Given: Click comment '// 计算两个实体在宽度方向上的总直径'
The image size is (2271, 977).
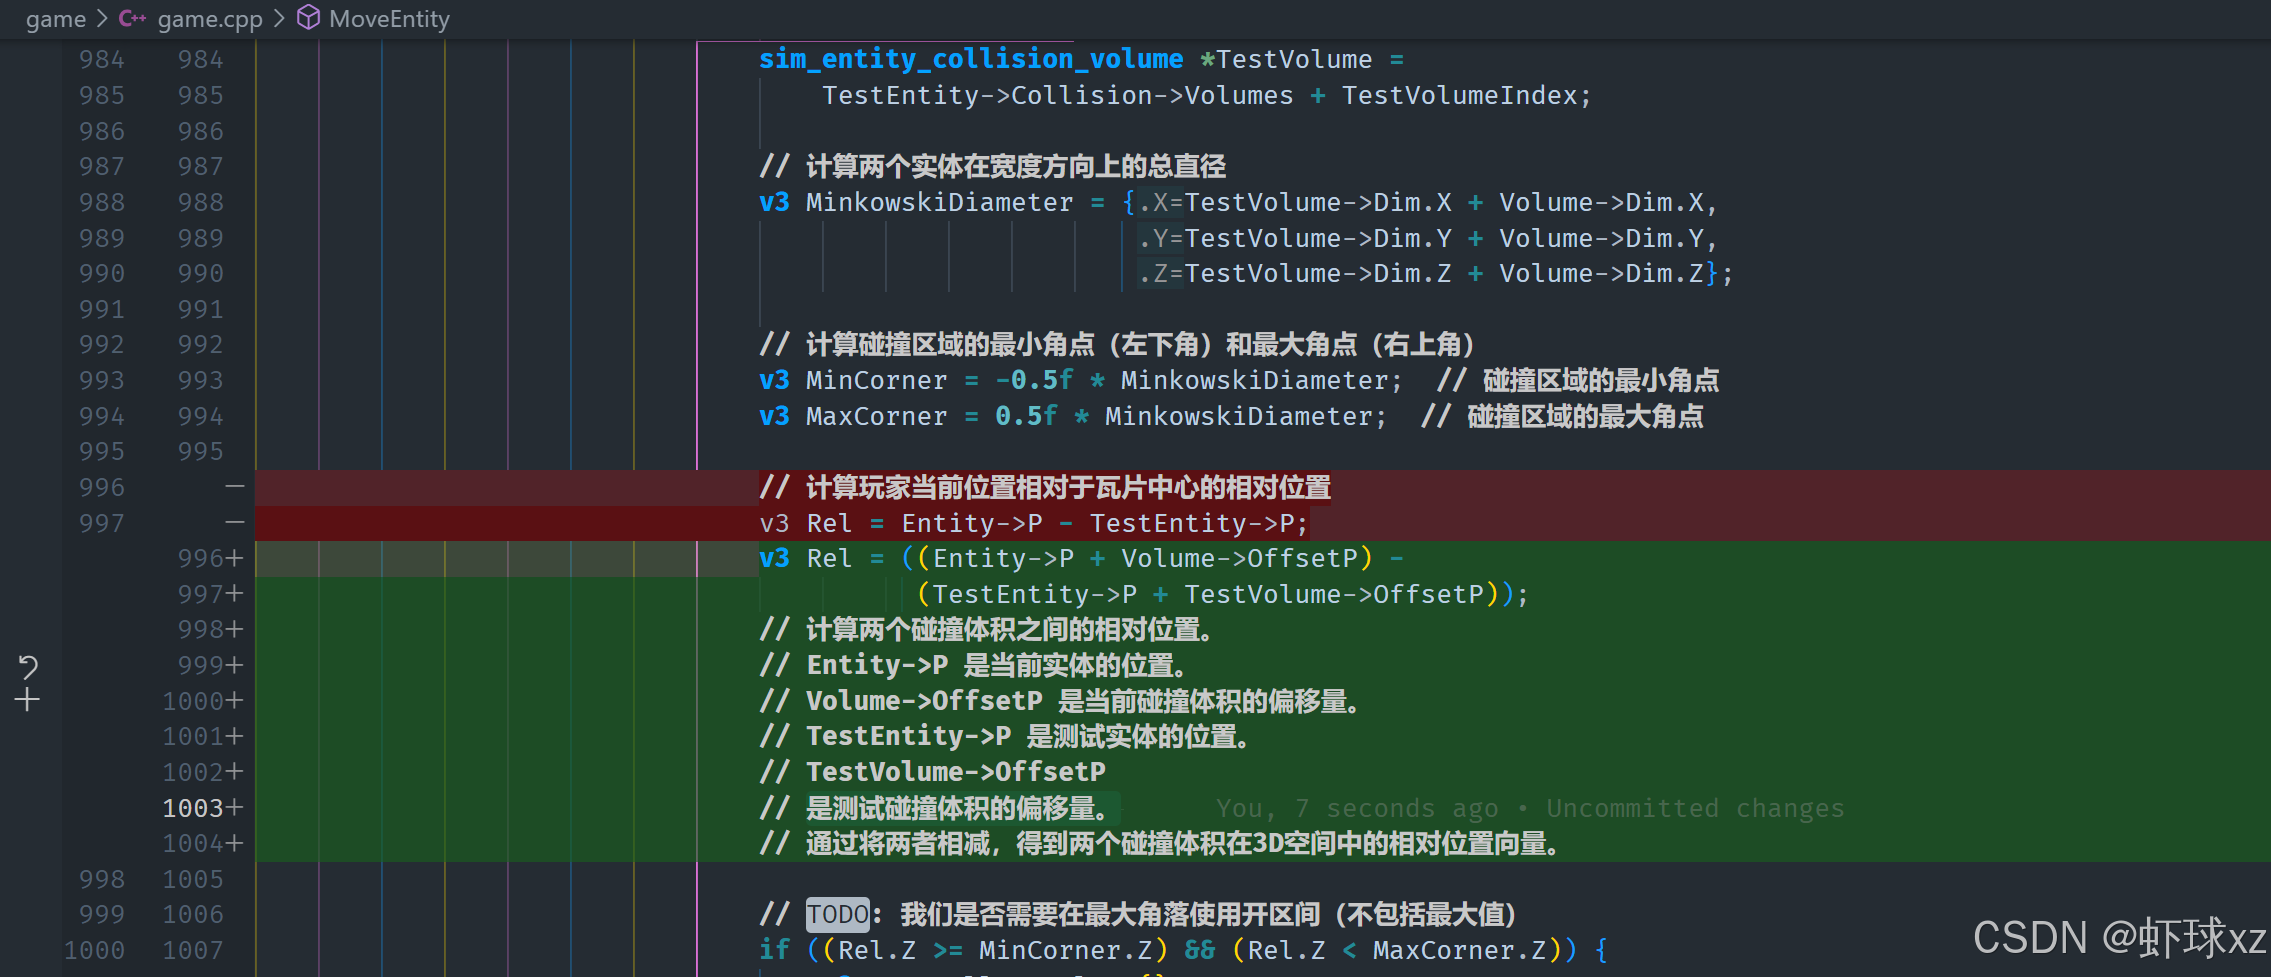Looking at the screenshot, I should tap(992, 166).
